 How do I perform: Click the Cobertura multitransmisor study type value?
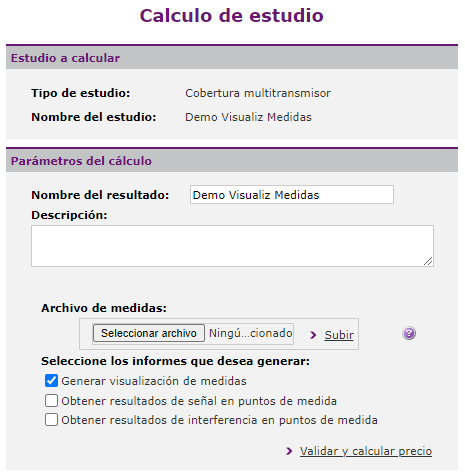258,93
